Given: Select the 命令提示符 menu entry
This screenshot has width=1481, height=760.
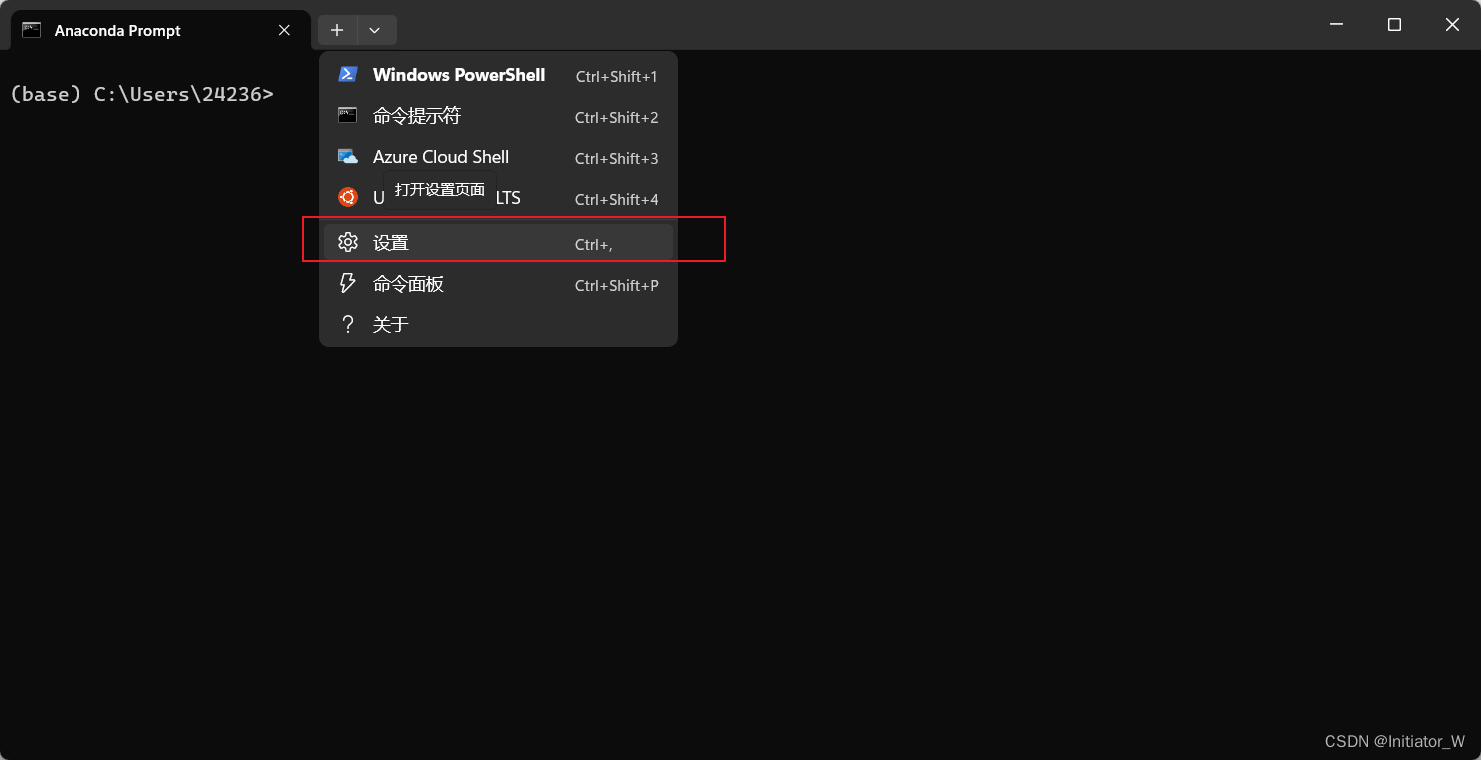Looking at the screenshot, I should pyautogui.click(x=498, y=116).
